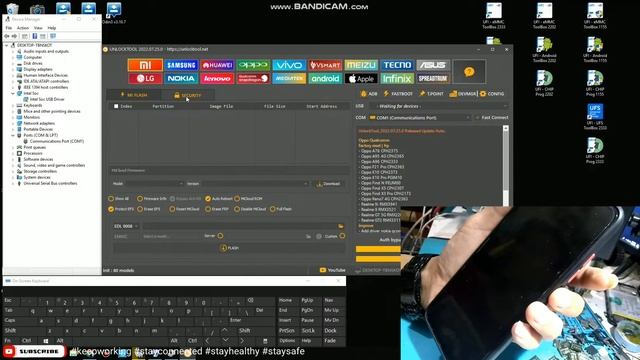Screen dimensions: 640x360
Task: Open the CONFIG button
Action: (x=492, y=94)
